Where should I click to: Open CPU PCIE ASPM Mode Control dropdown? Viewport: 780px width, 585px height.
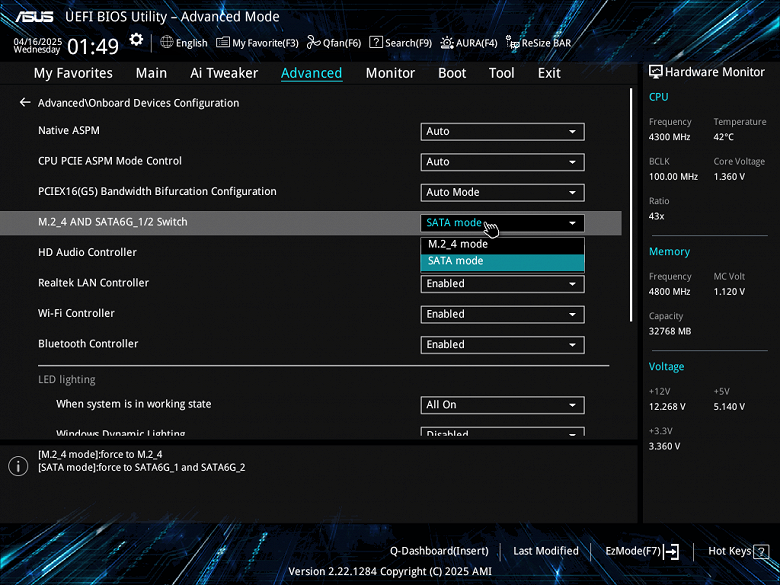click(x=502, y=162)
